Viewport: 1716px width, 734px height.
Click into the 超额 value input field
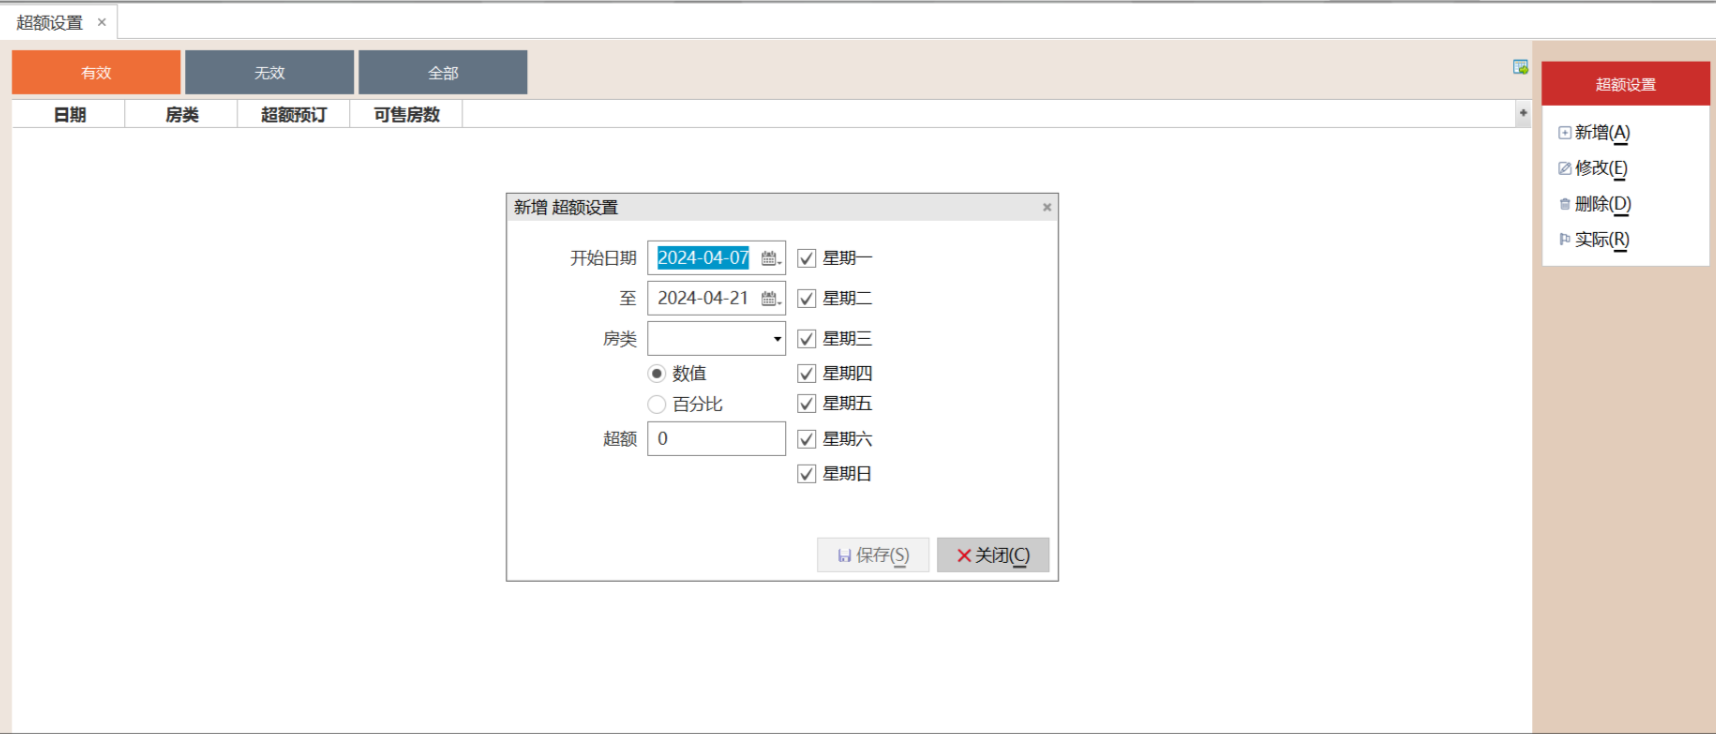(x=716, y=439)
